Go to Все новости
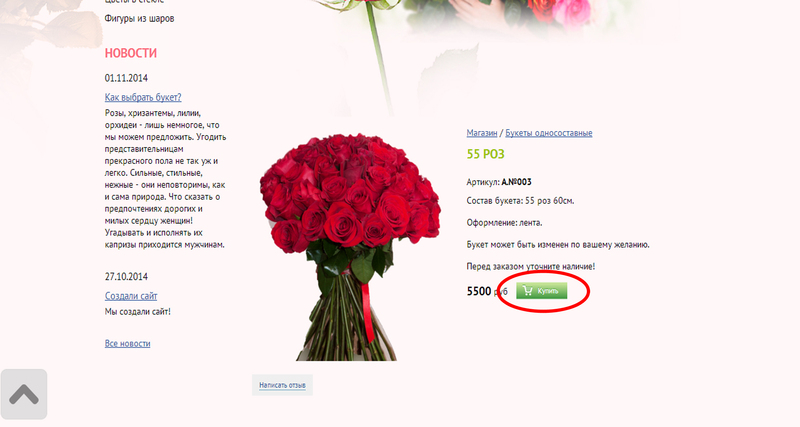The width and height of the screenshot is (800, 427). pyautogui.click(x=128, y=343)
